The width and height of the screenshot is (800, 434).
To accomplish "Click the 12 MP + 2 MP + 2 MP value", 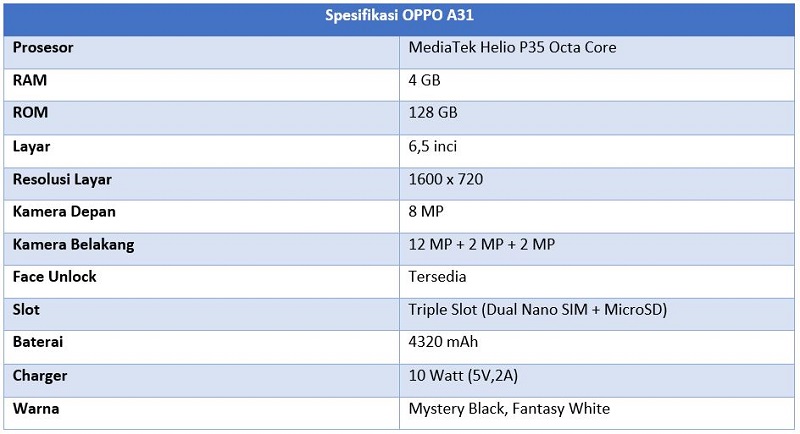I will pos(481,245).
